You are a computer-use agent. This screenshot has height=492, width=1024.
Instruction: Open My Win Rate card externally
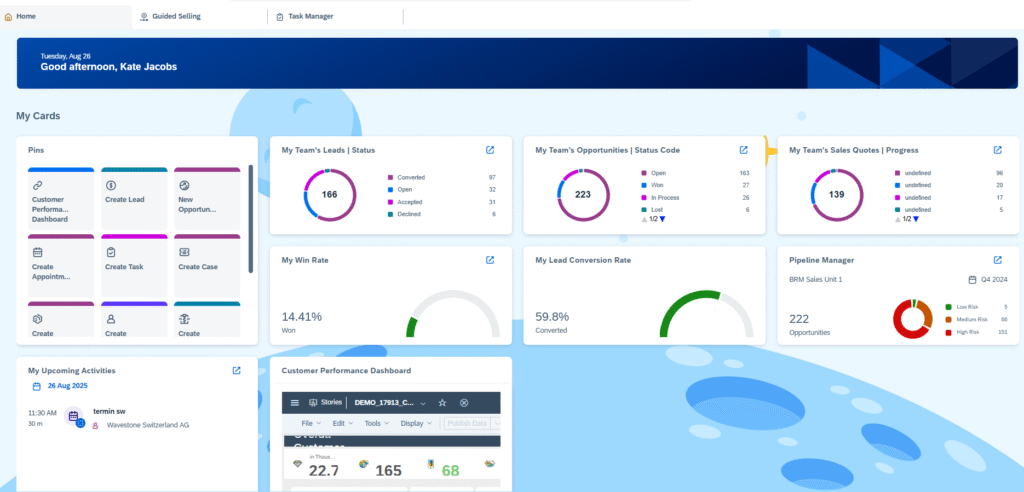[x=490, y=259]
